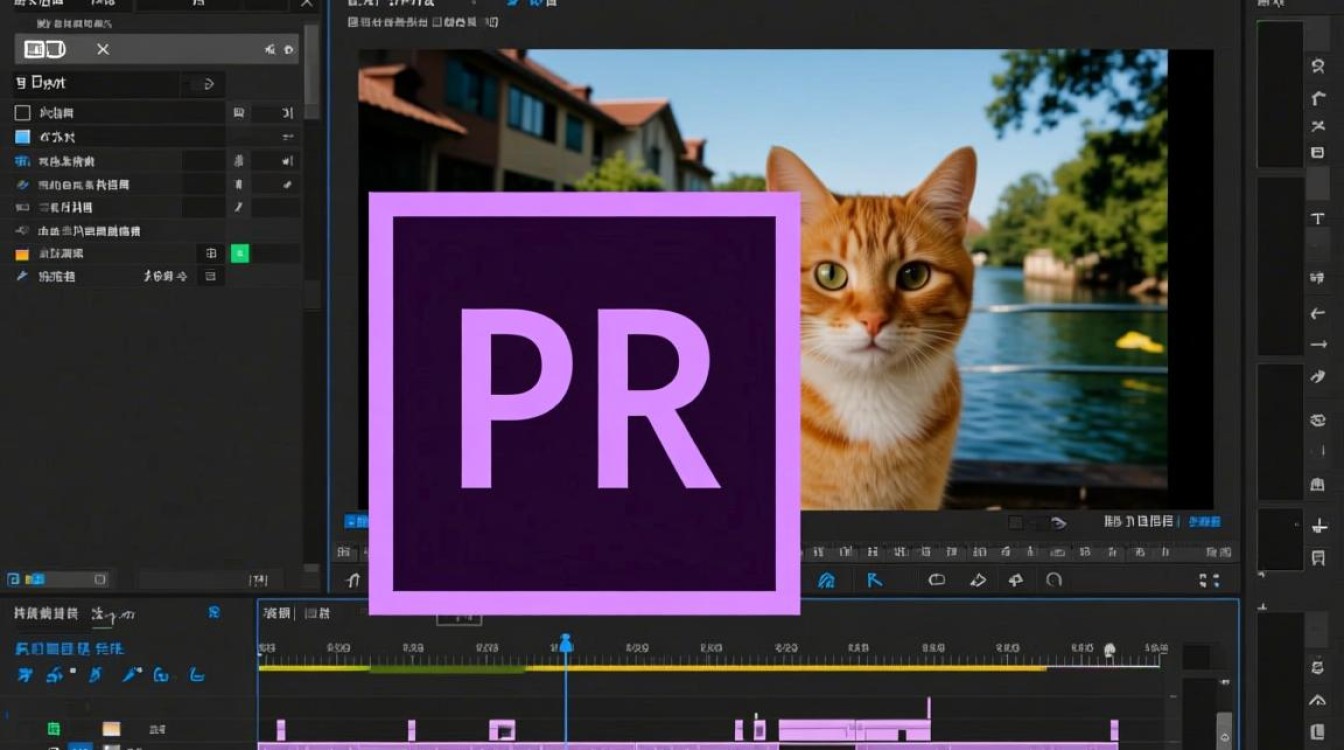Click the X beside the double-rectangle icon
The width and height of the screenshot is (1344, 750).
103,49
